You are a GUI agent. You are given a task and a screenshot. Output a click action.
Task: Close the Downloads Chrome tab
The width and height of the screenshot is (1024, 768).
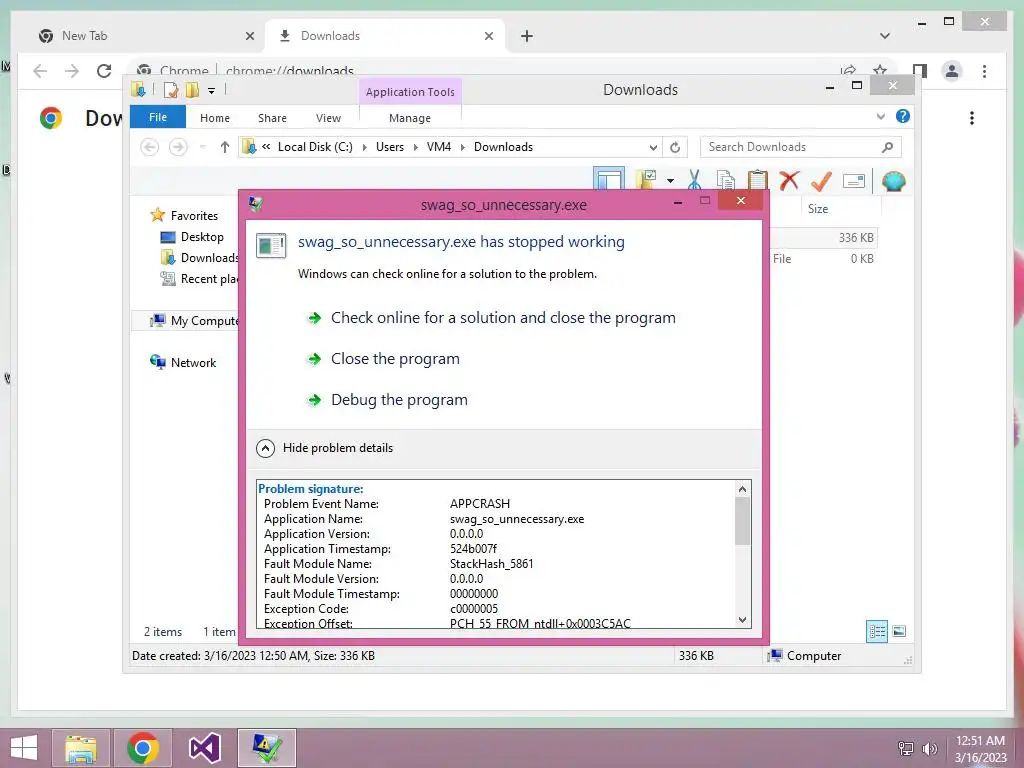tap(488, 36)
